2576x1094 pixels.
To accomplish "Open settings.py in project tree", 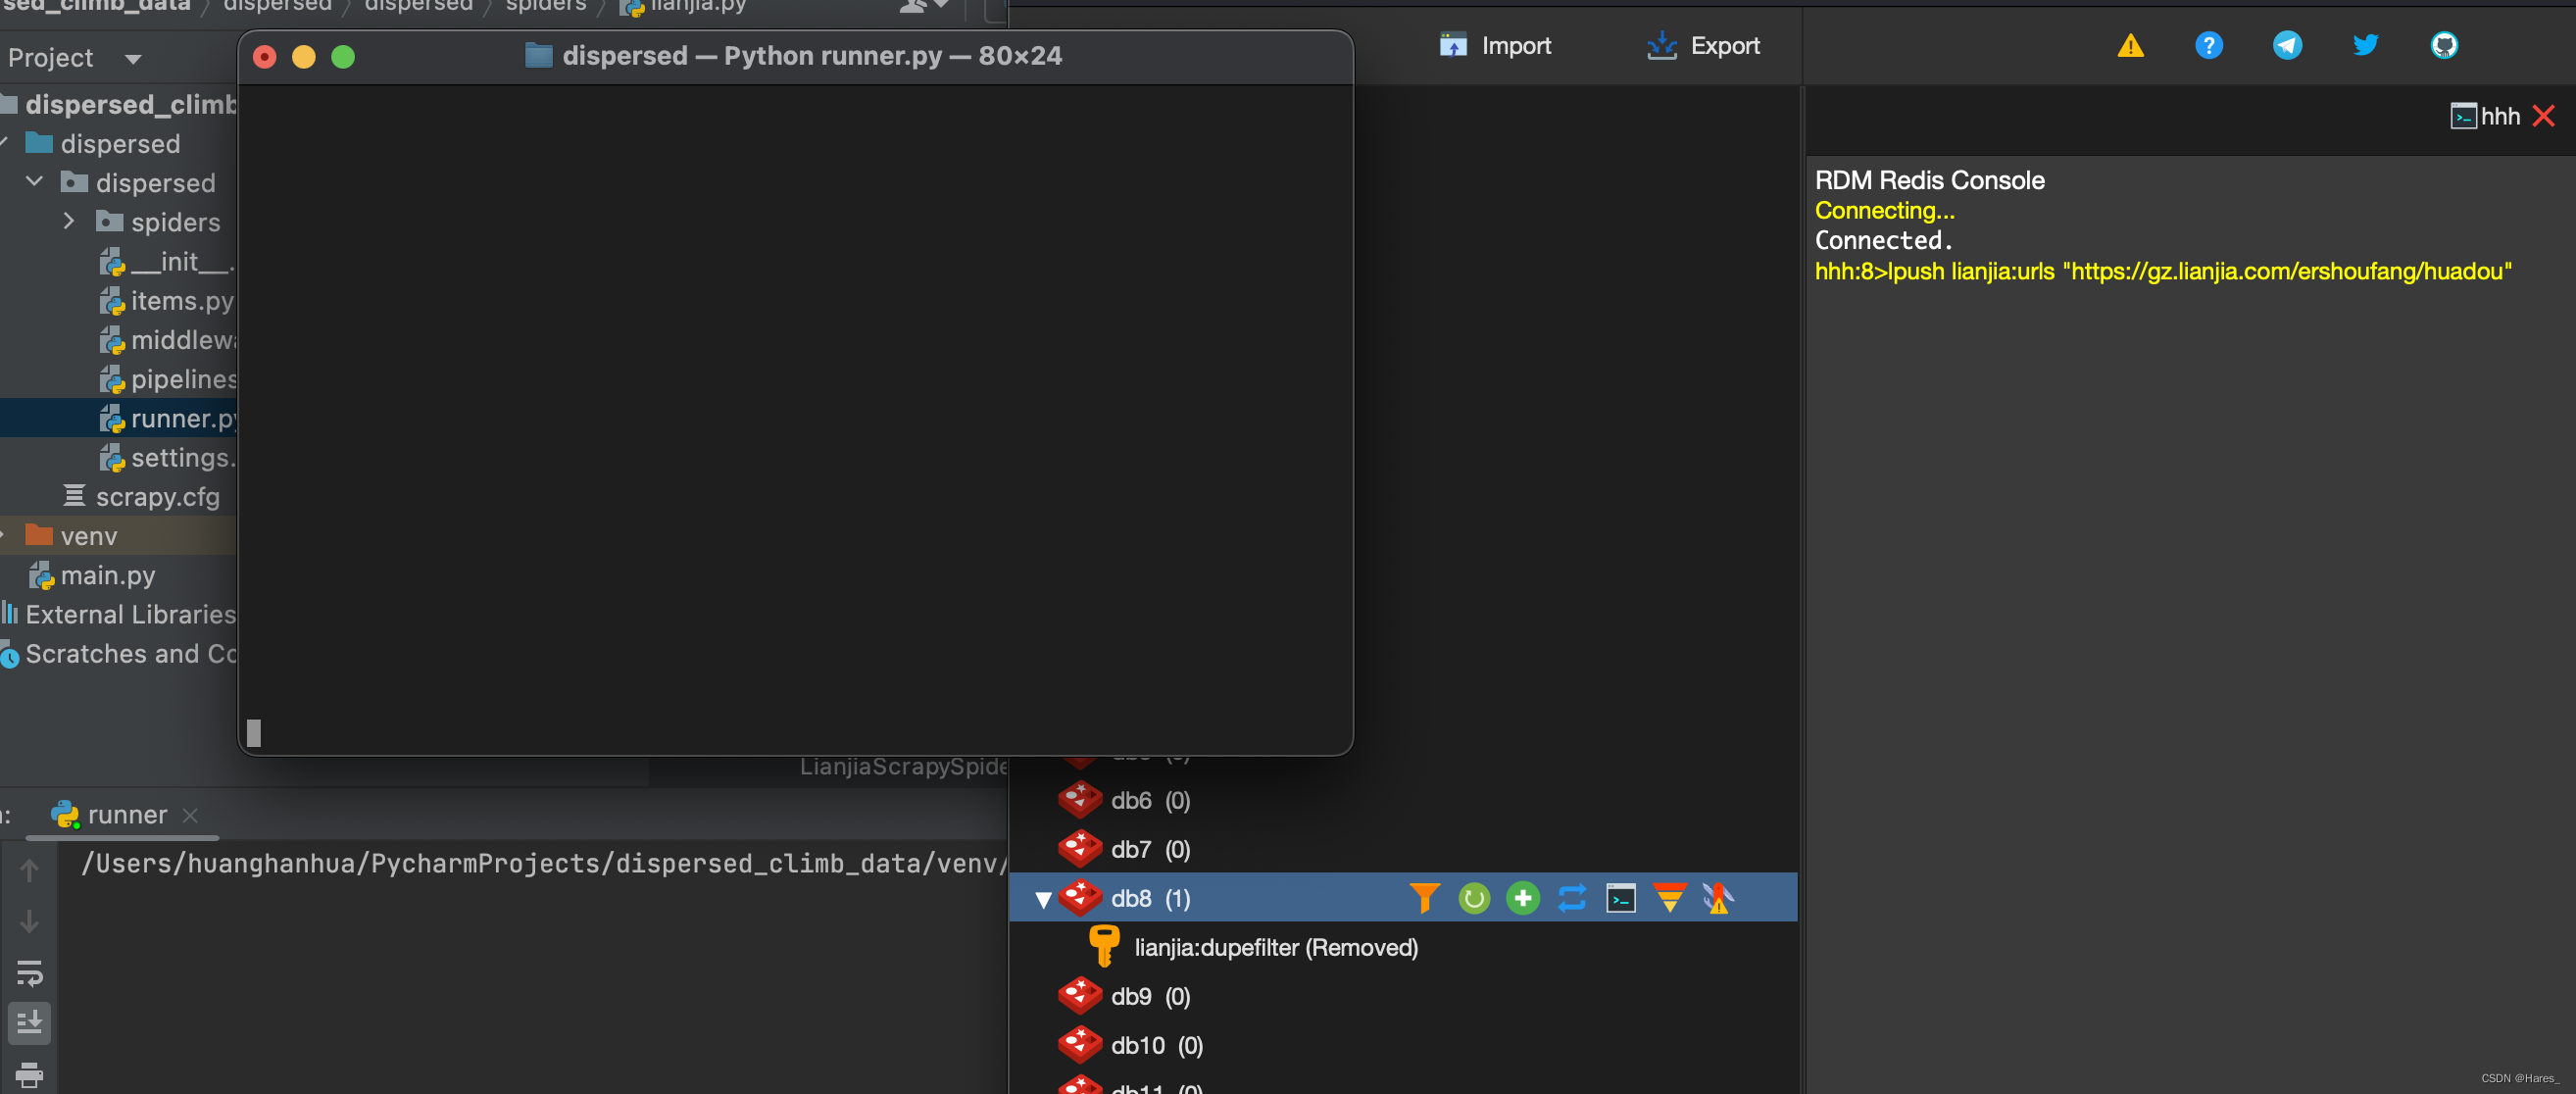I will (181, 457).
